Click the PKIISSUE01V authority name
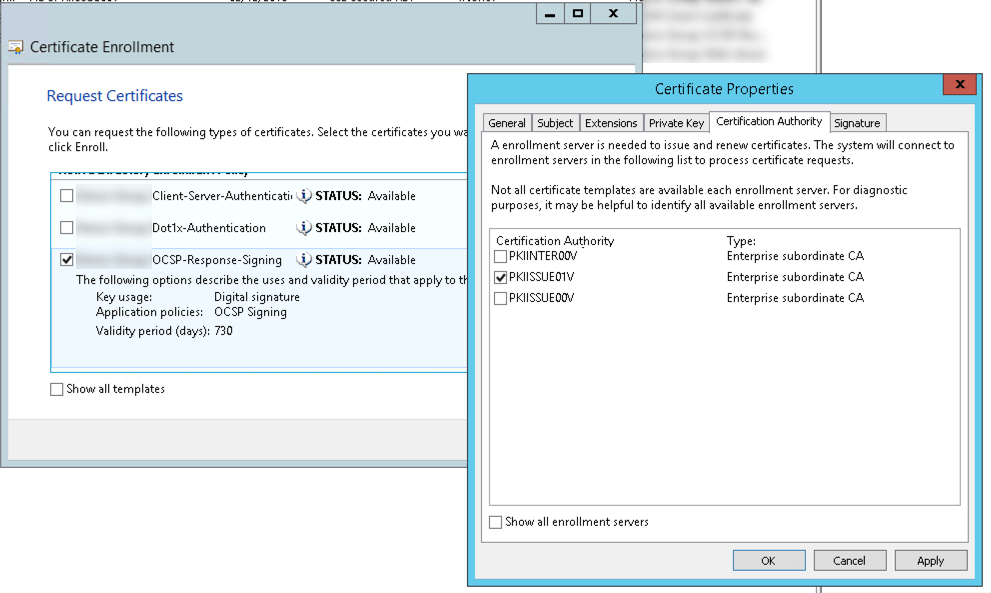Image resolution: width=991 pixels, height=593 pixels. [x=542, y=277]
